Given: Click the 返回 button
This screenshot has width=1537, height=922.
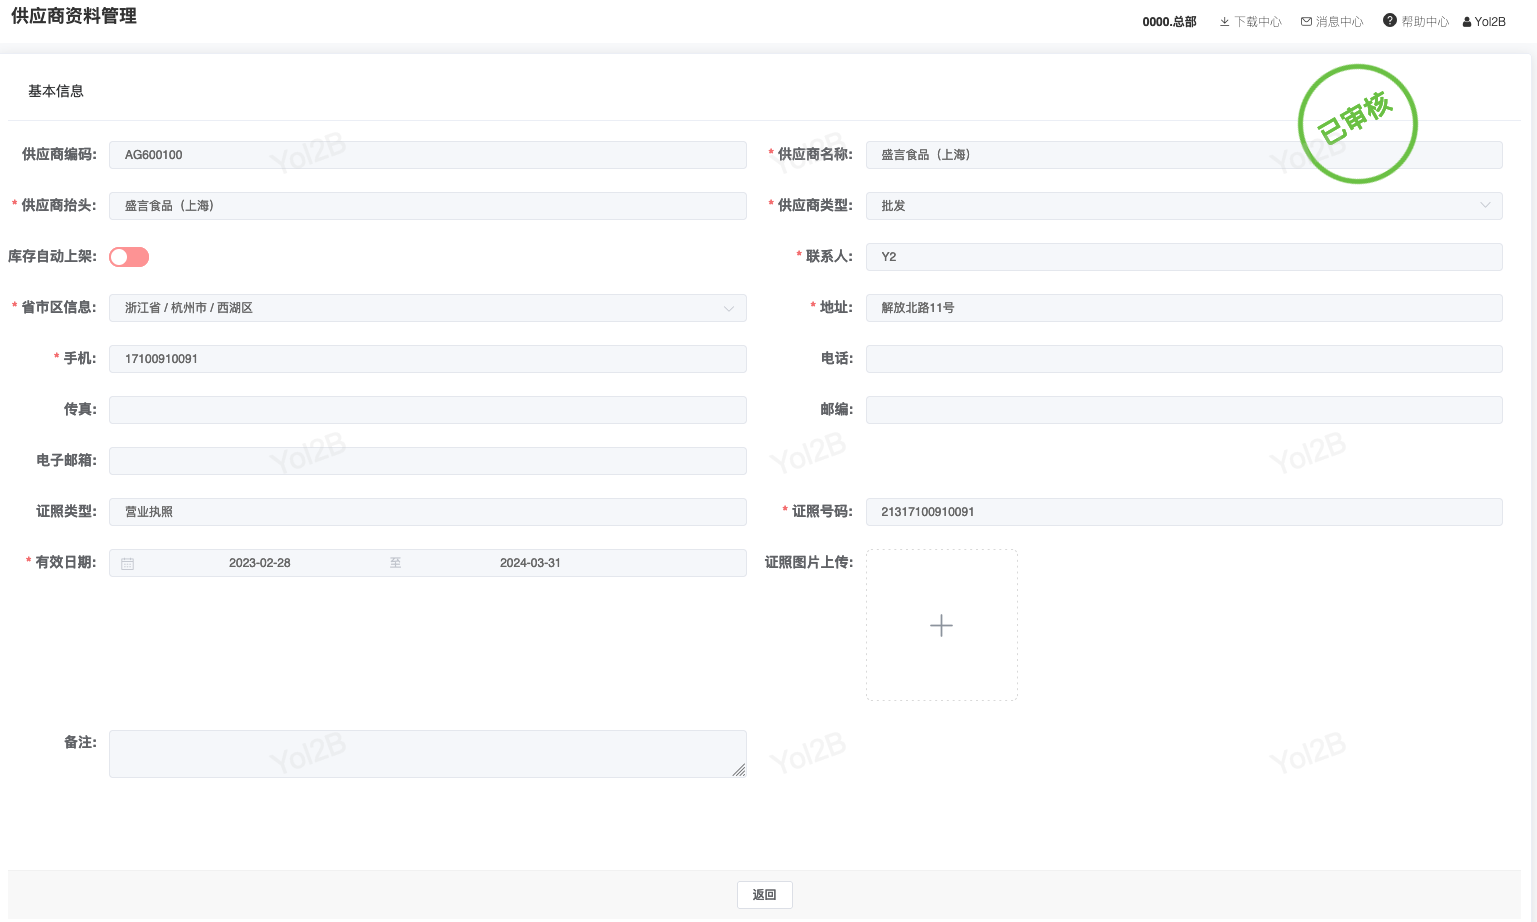Looking at the screenshot, I should pyautogui.click(x=765, y=895).
